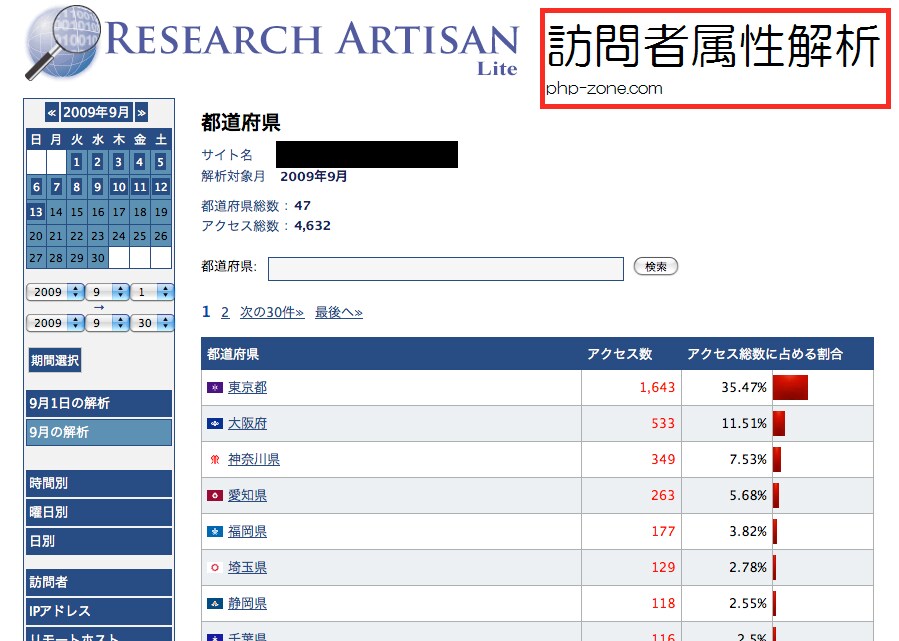Screen dimensions: 899x641
Task: Click the Osaka 11.51% red bar
Action: 779,424
